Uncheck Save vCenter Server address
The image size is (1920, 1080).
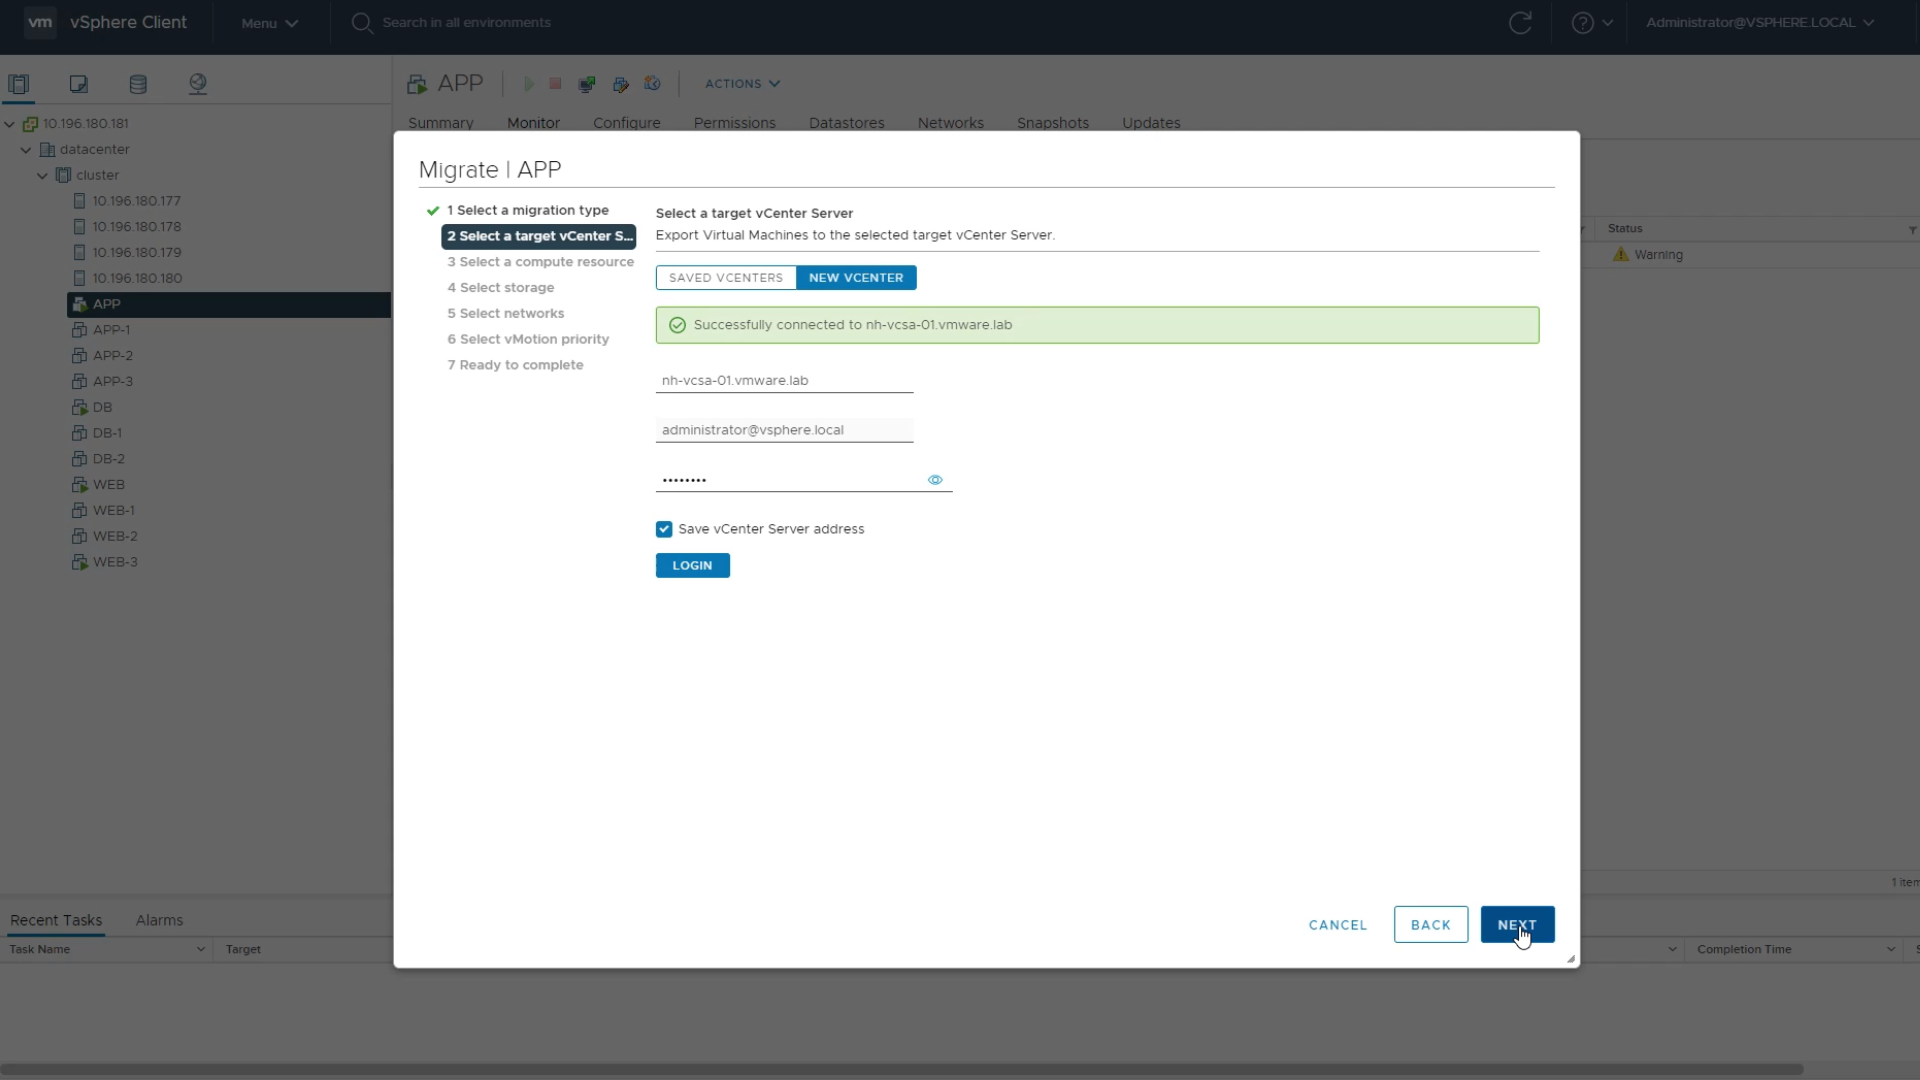[664, 529]
